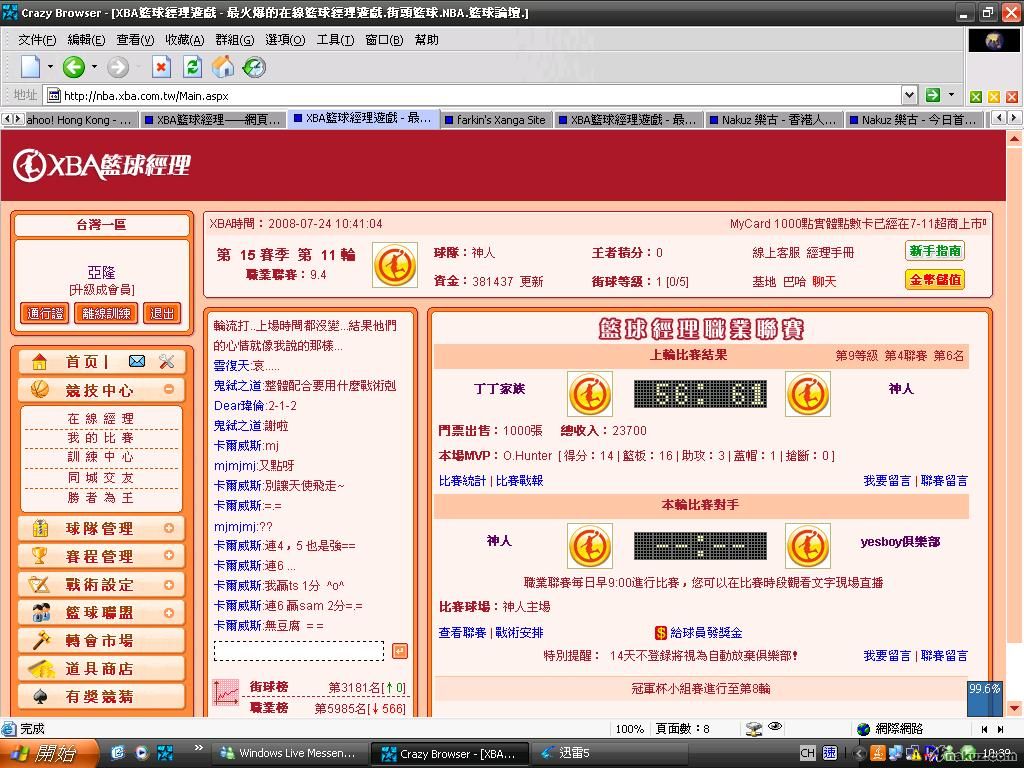Open the 文件(F) menu

[37, 40]
